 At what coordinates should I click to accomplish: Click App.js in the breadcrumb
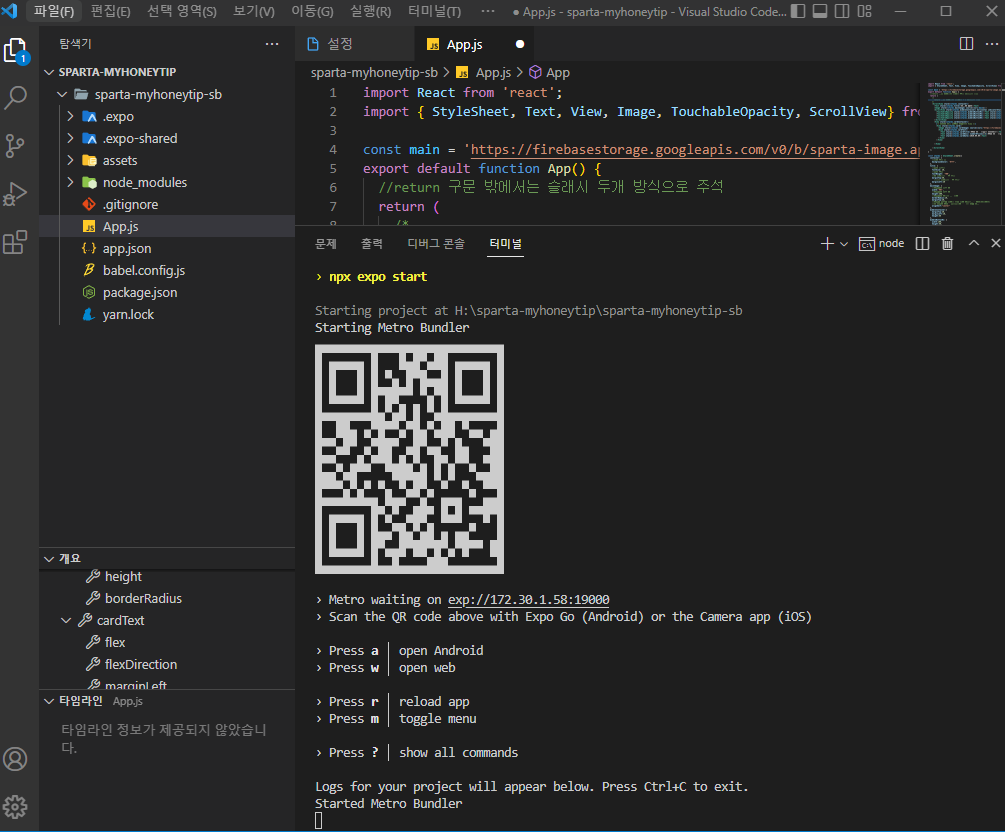tap(485, 72)
